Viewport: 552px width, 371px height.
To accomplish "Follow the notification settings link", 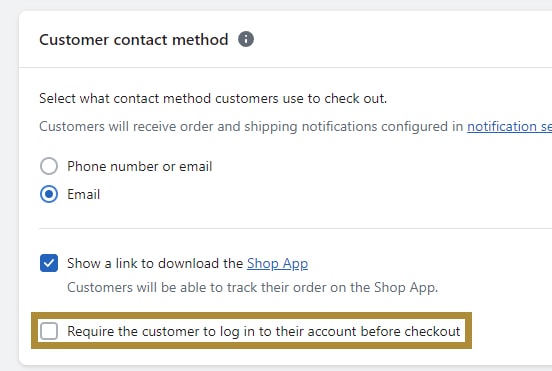I will (509, 127).
